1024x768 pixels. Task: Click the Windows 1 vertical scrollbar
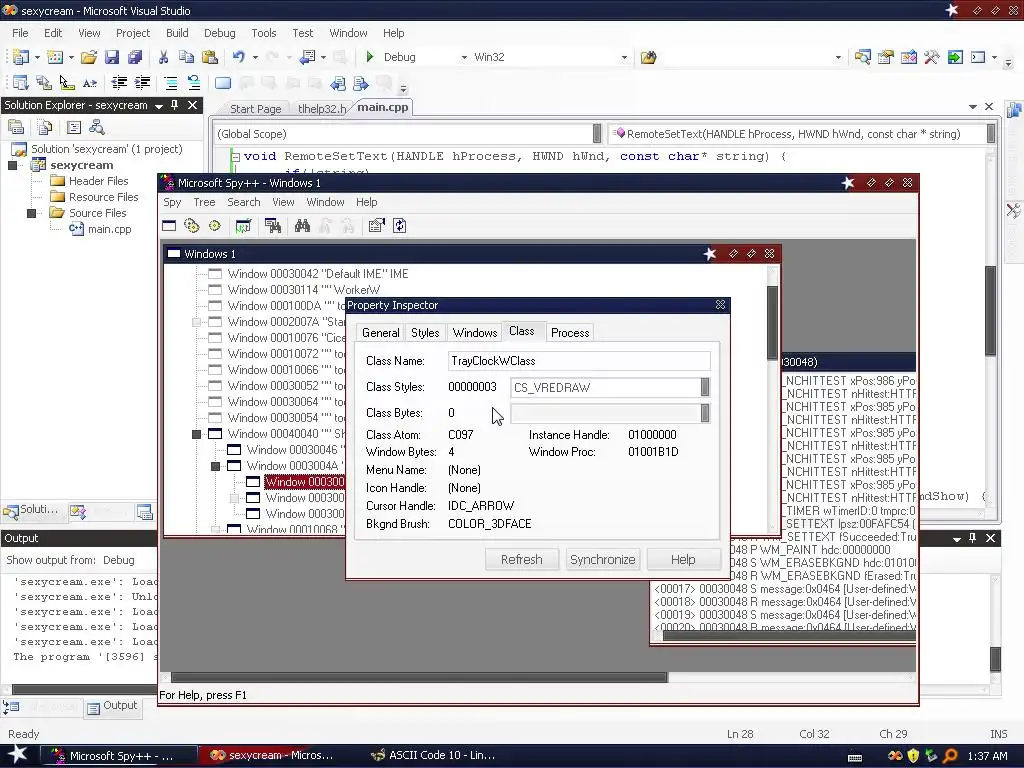click(772, 322)
